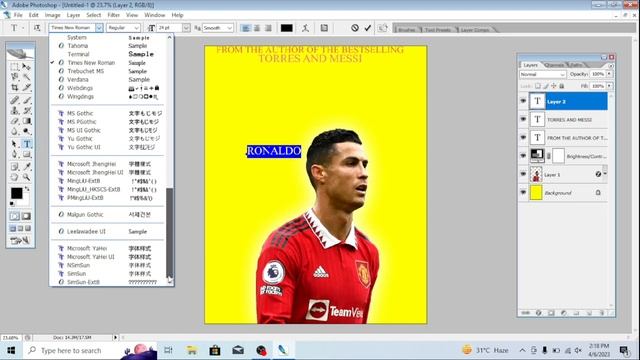Open the Character and Paragraph palettes
Viewport: 640px width, 360px height.
coord(324,28)
